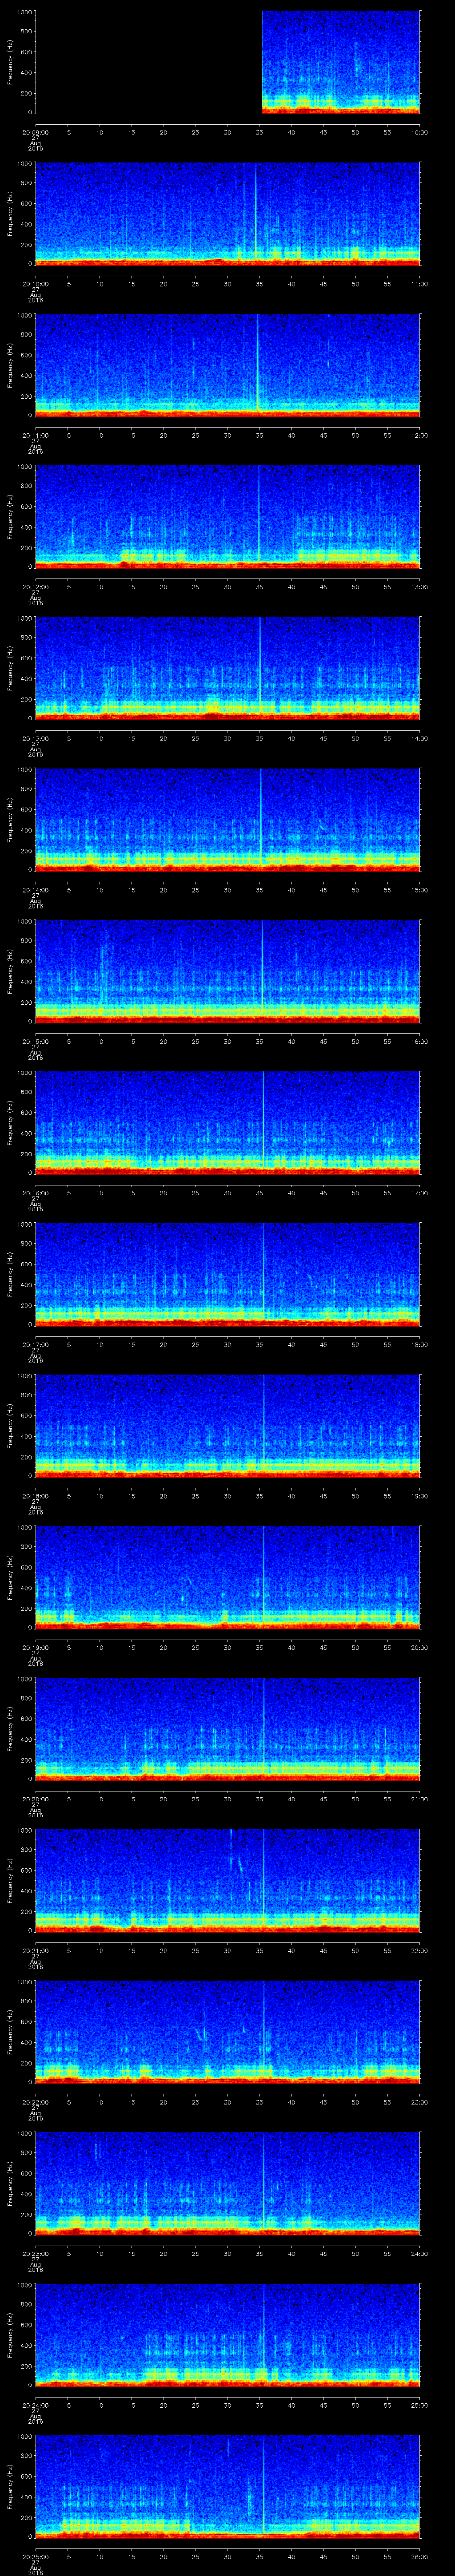Click the 17:00 end time label
Viewport: 455px width, 2576px height.
pos(419,1193)
